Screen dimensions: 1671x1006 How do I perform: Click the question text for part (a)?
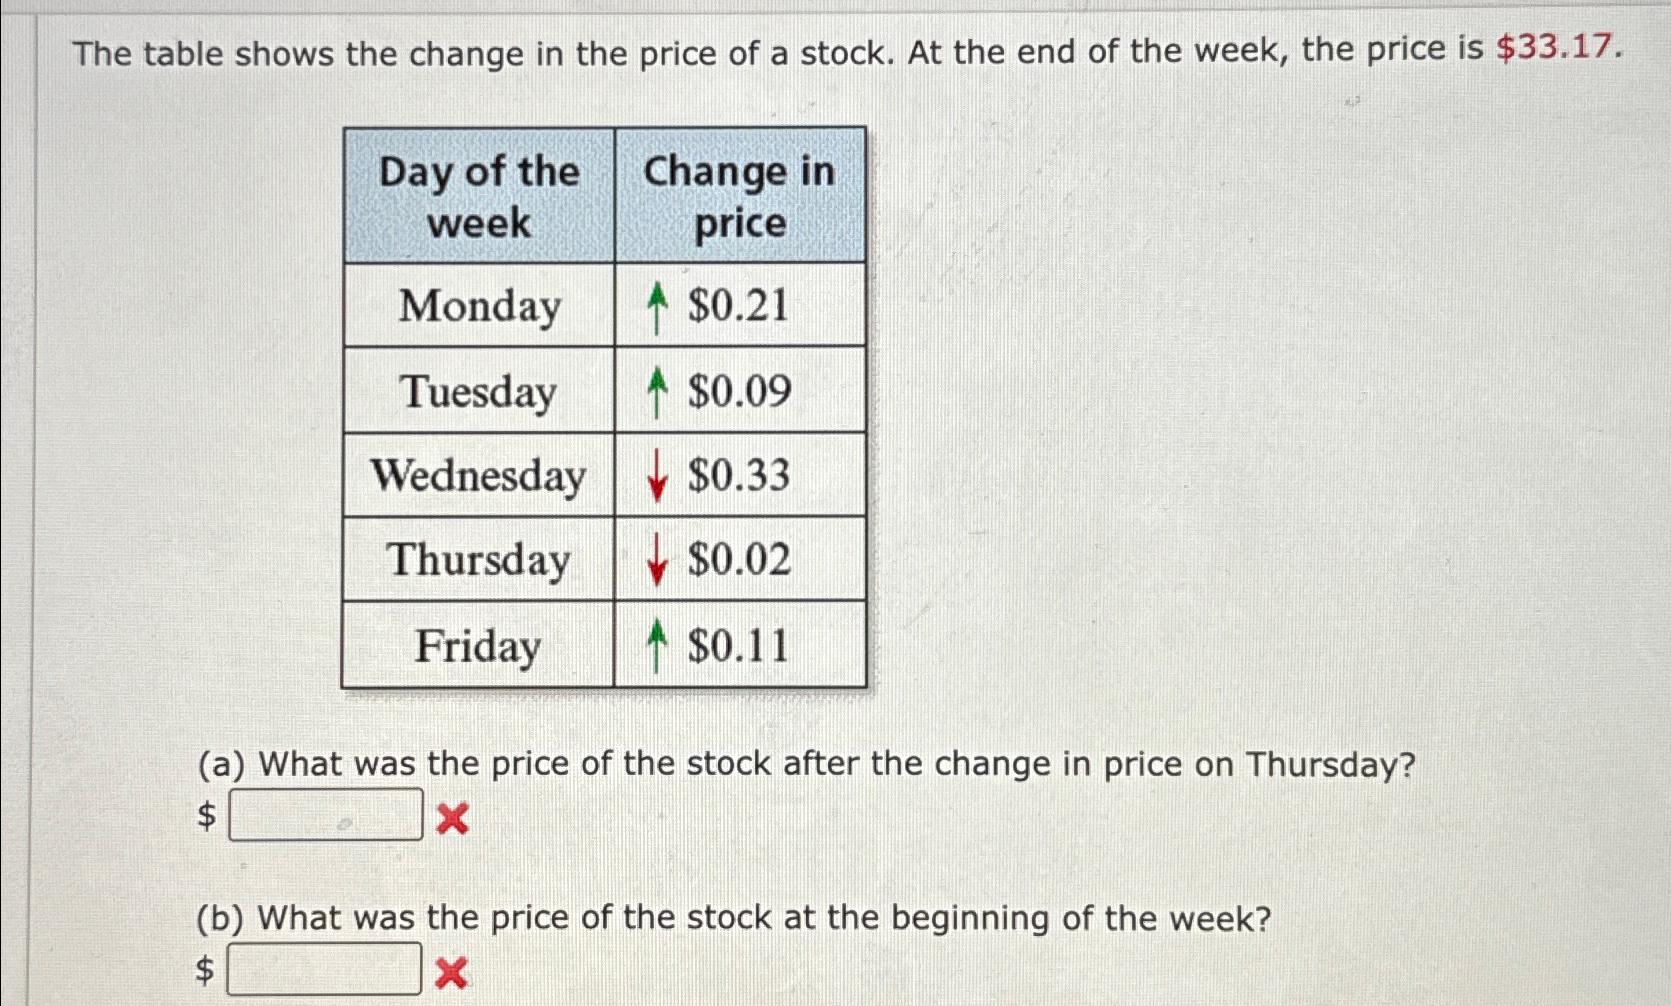(x=800, y=764)
